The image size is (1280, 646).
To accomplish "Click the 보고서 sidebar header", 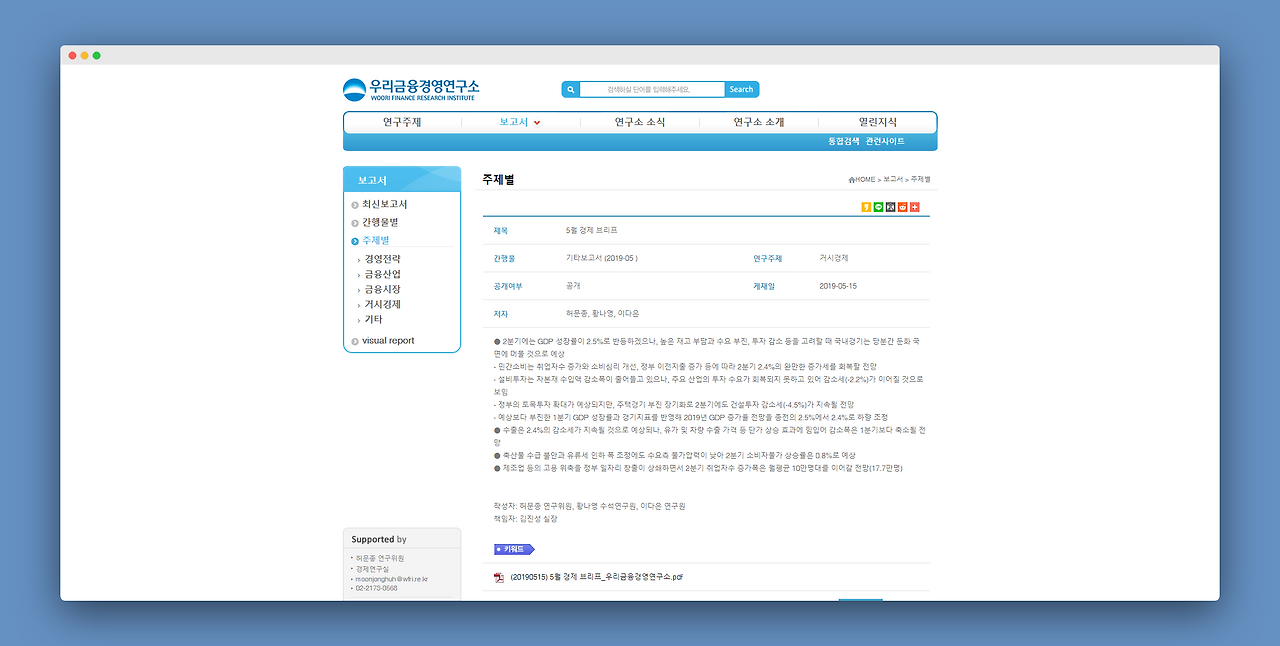I will pyautogui.click(x=402, y=179).
